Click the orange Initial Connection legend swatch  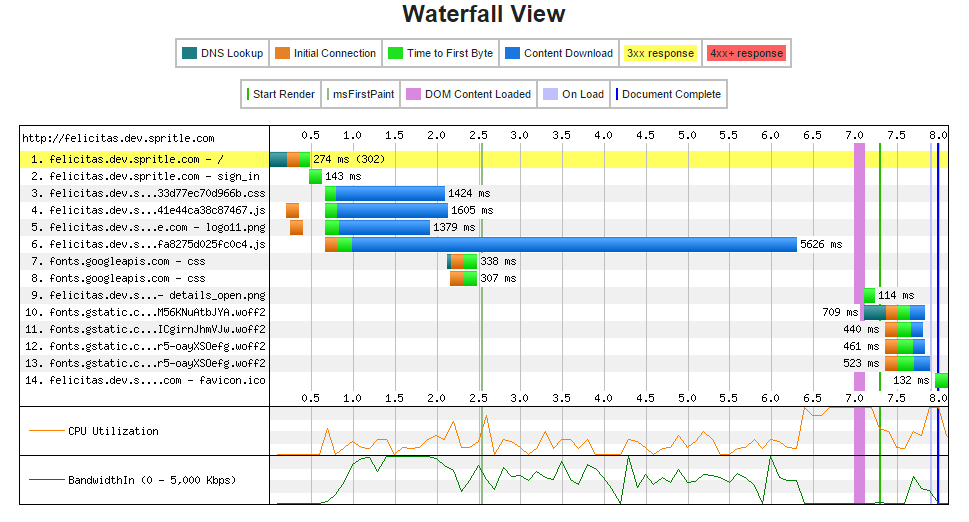point(283,53)
